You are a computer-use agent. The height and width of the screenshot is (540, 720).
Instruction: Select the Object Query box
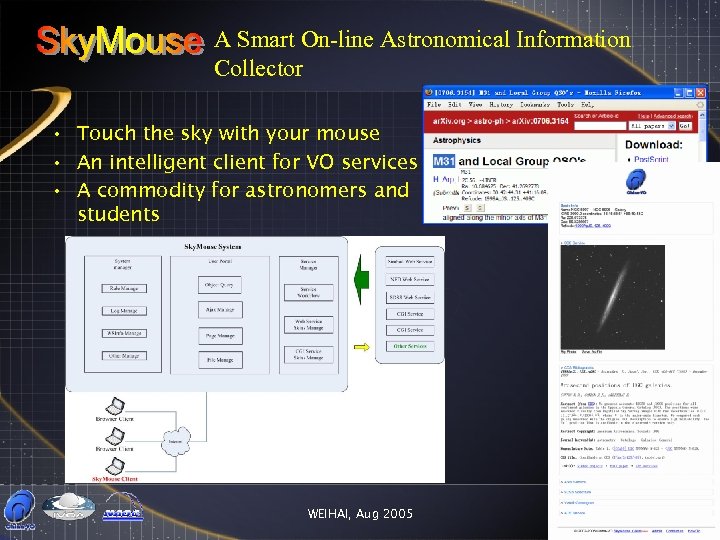click(x=219, y=285)
